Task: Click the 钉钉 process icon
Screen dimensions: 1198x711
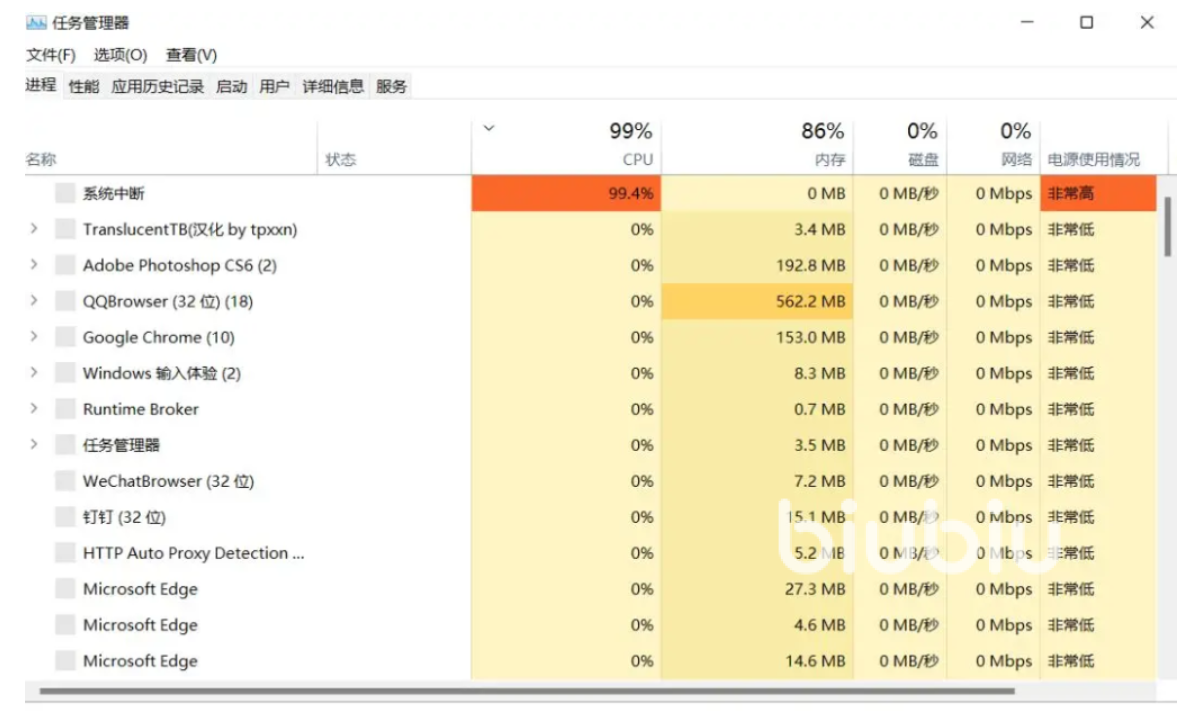Action: (x=65, y=518)
